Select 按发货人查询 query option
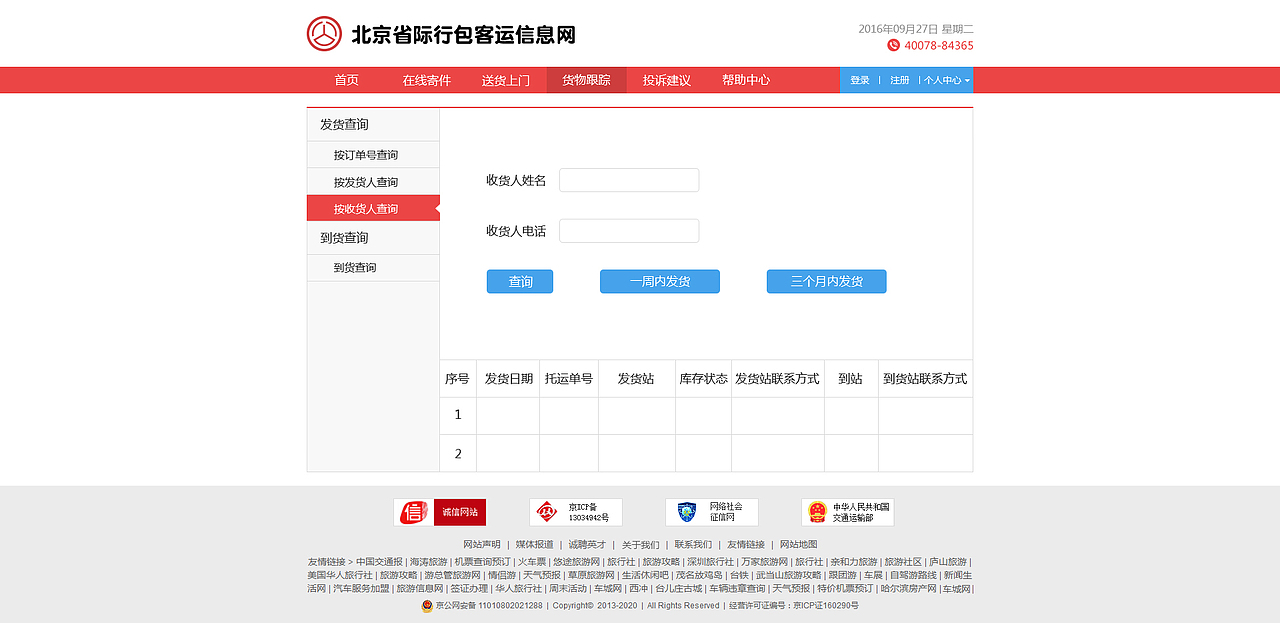Image resolution: width=1280 pixels, height=623 pixels. [x=365, y=181]
